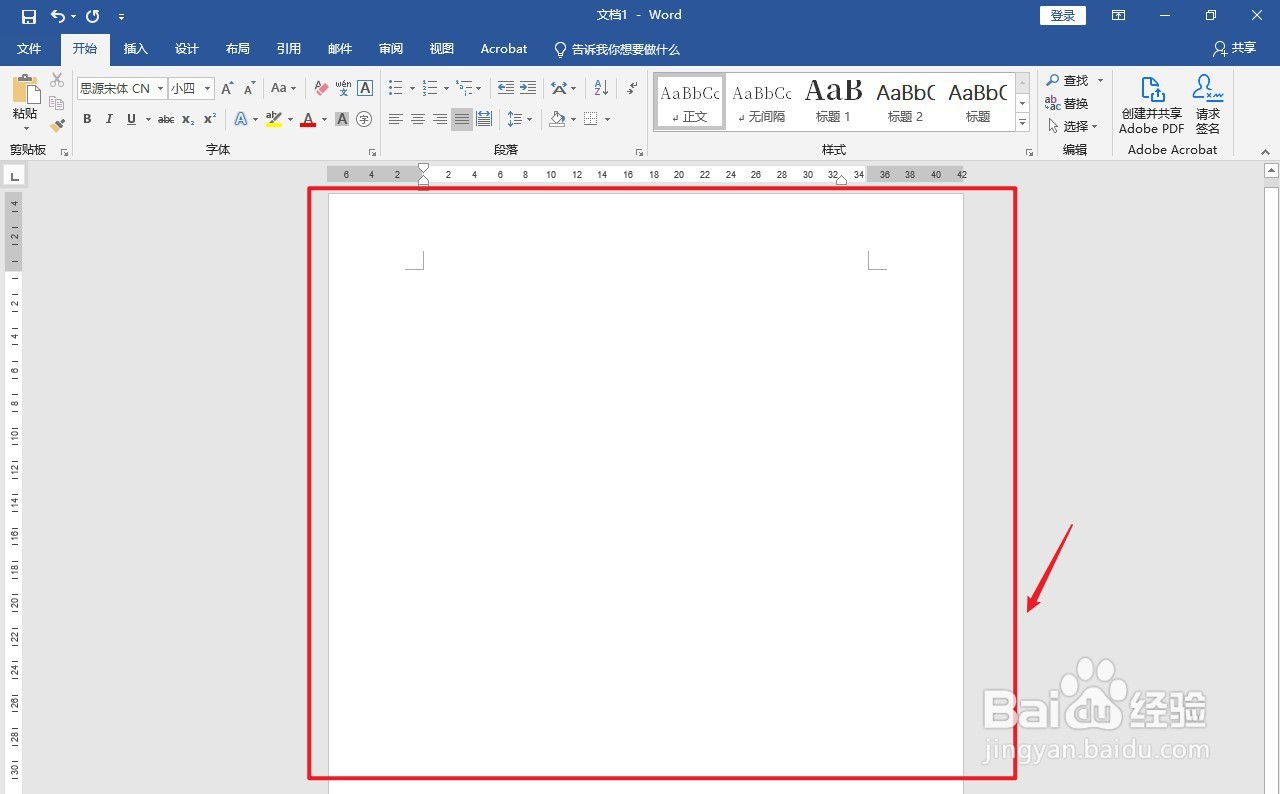Toggle Character Shading icon
Screen dimensions: 1280x794
[x=342, y=119]
